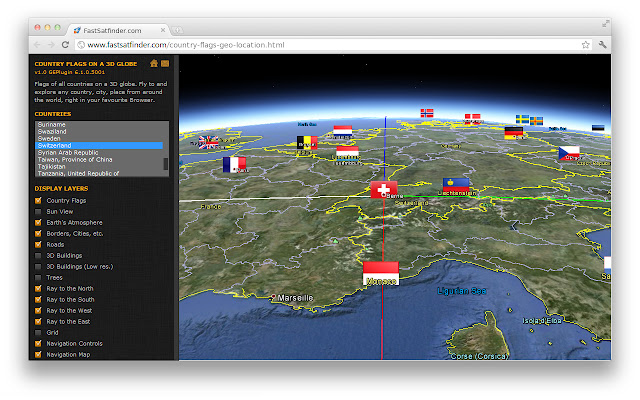Click the France flag marker
Screen dimensions: 640x400
tap(234, 164)
